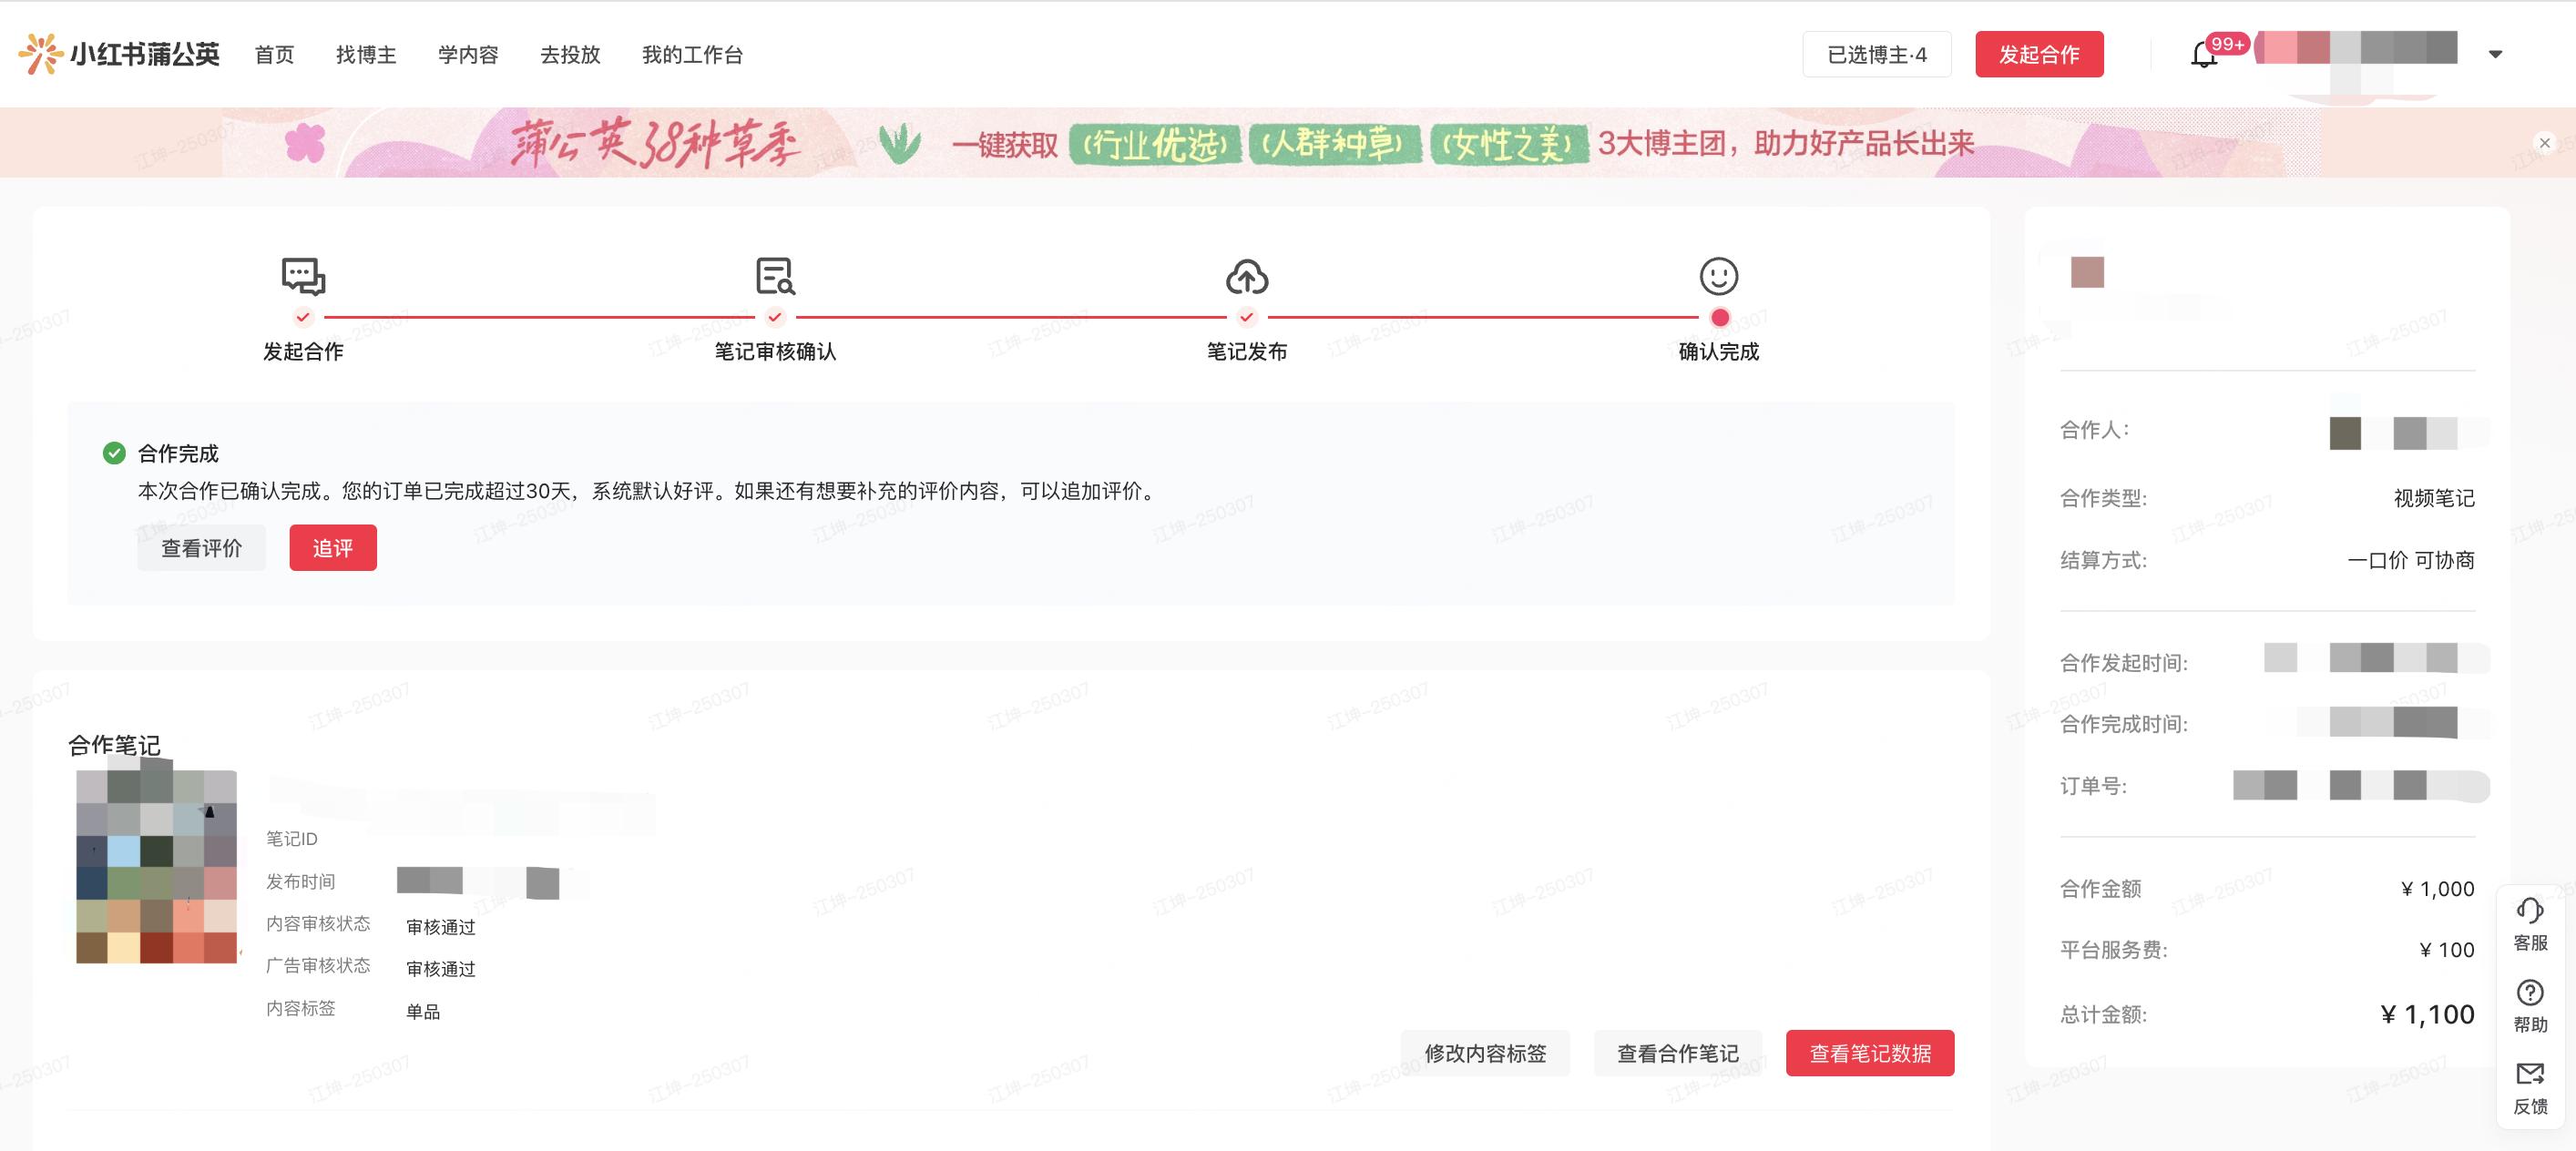Open the 找博主 menu item
The width and height of the screenshot is (2576, 1151).
[366, 55]
